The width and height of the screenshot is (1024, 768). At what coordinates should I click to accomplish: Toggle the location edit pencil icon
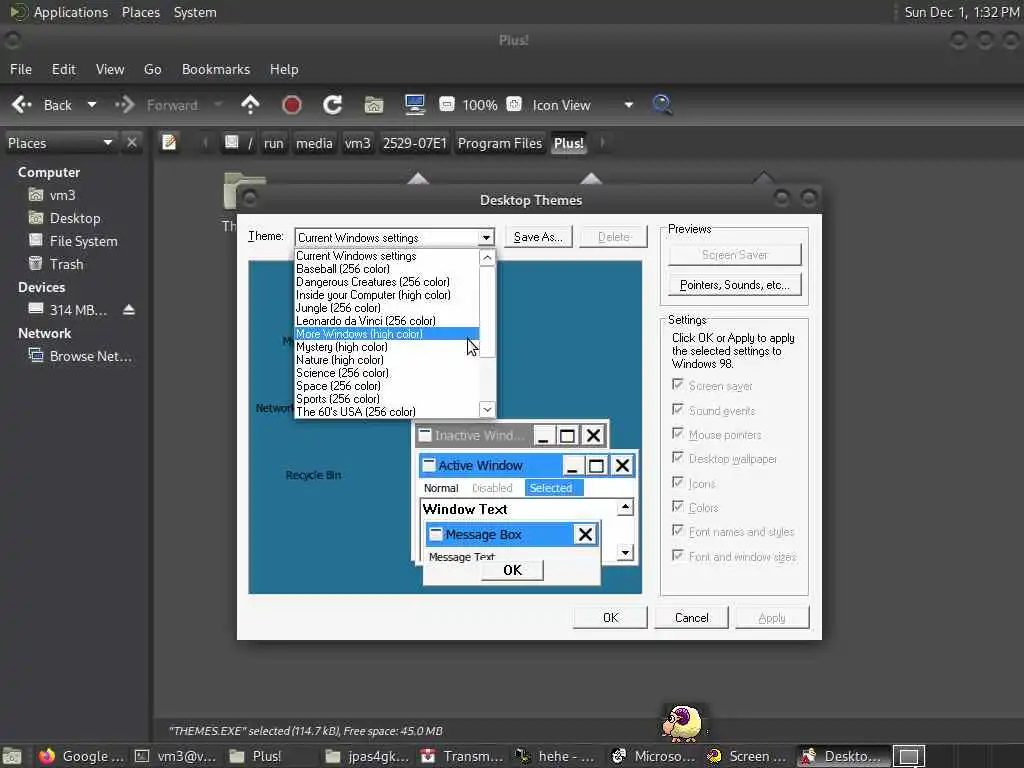pos(169,142)
